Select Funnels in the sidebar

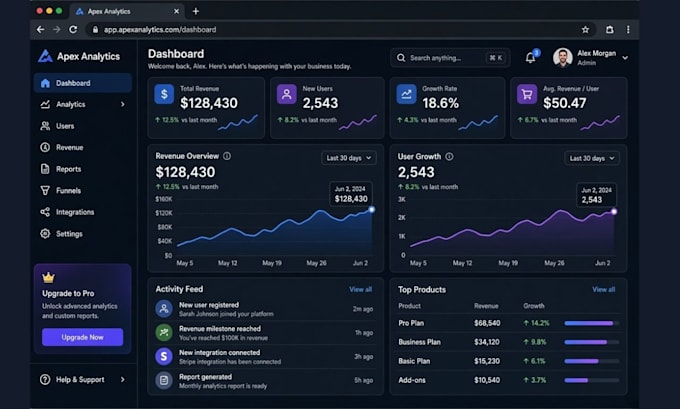pyautogui.click(x=82, y=190)
